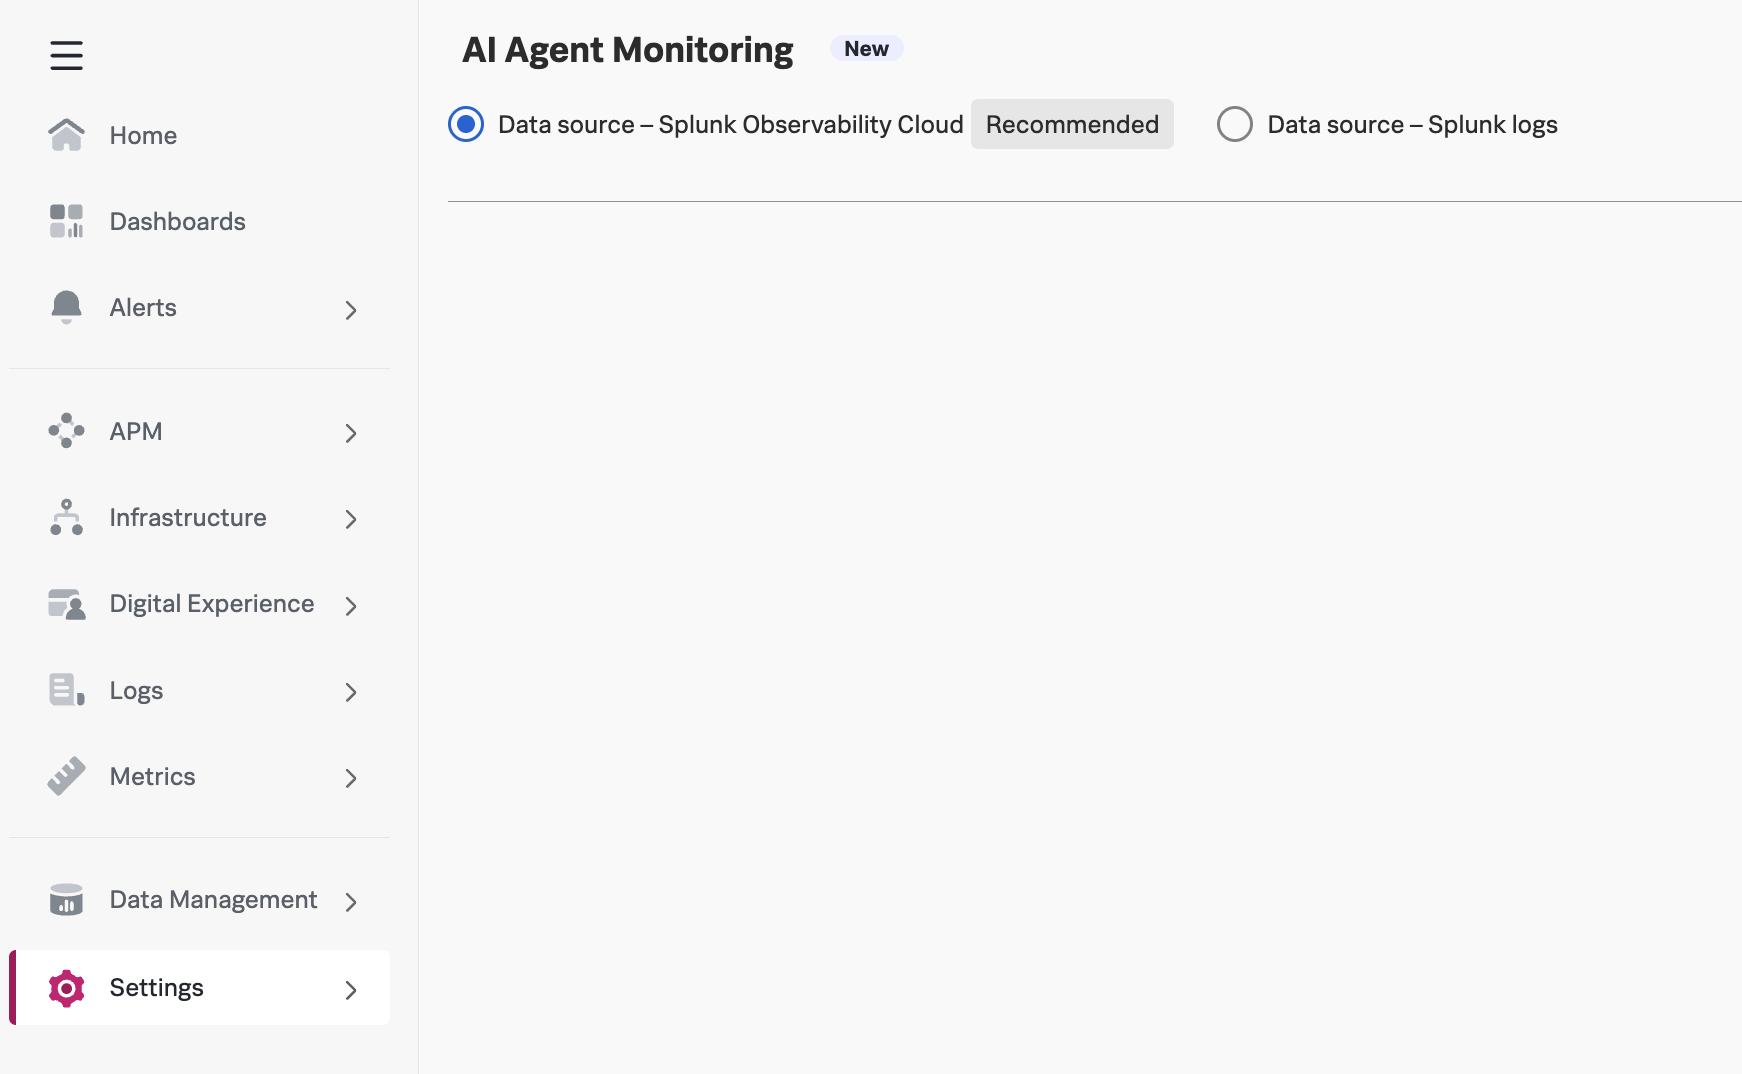
Task: Open the Settings menu label
Action: point(156,988)
